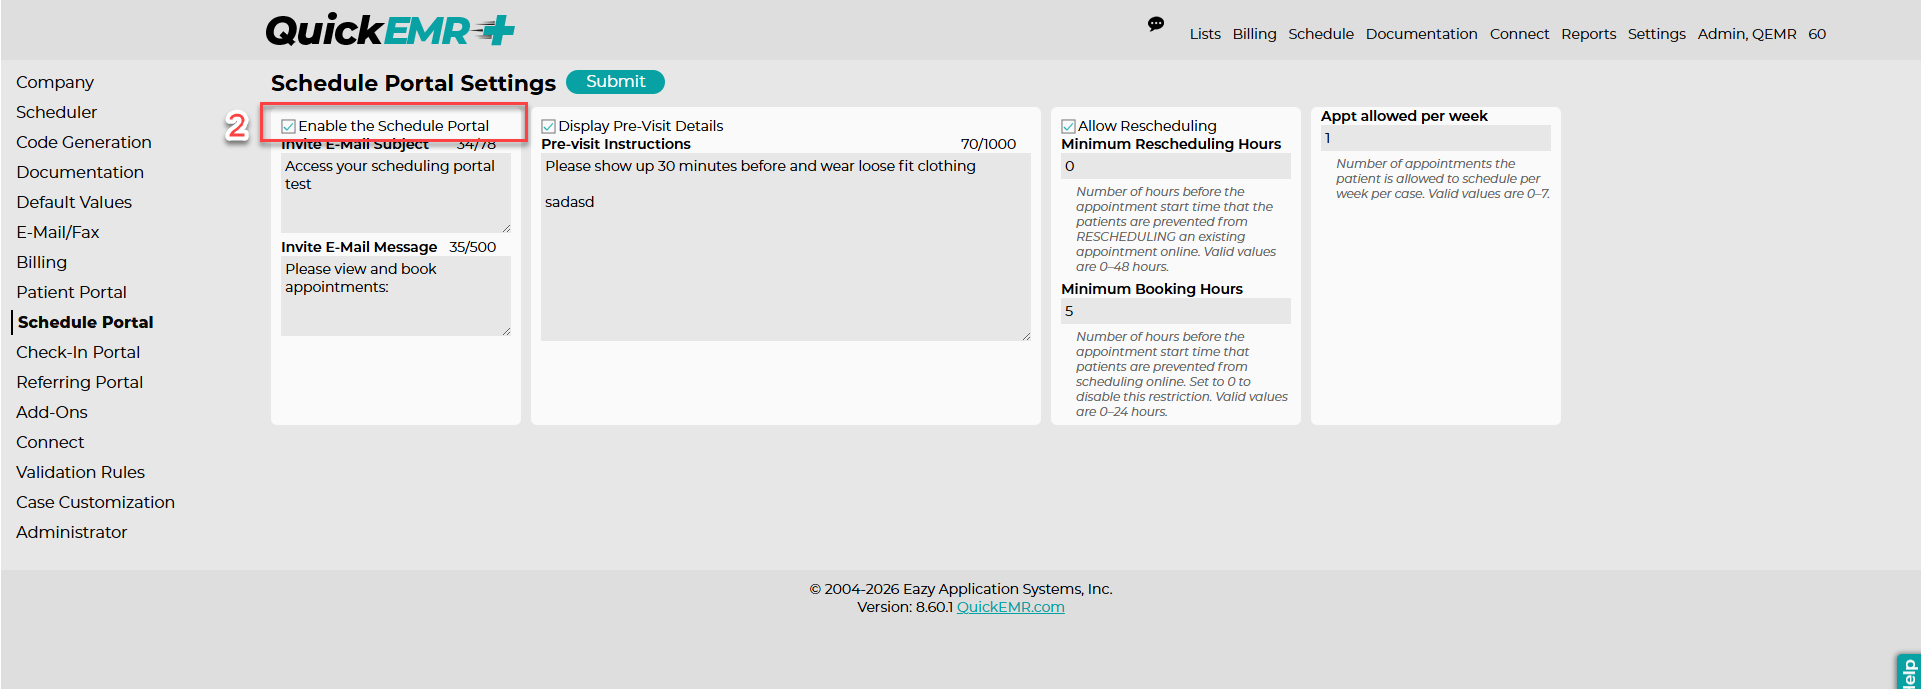Click the Version: 8.60.1 text

pyautogui.click(x=904, y=607)
